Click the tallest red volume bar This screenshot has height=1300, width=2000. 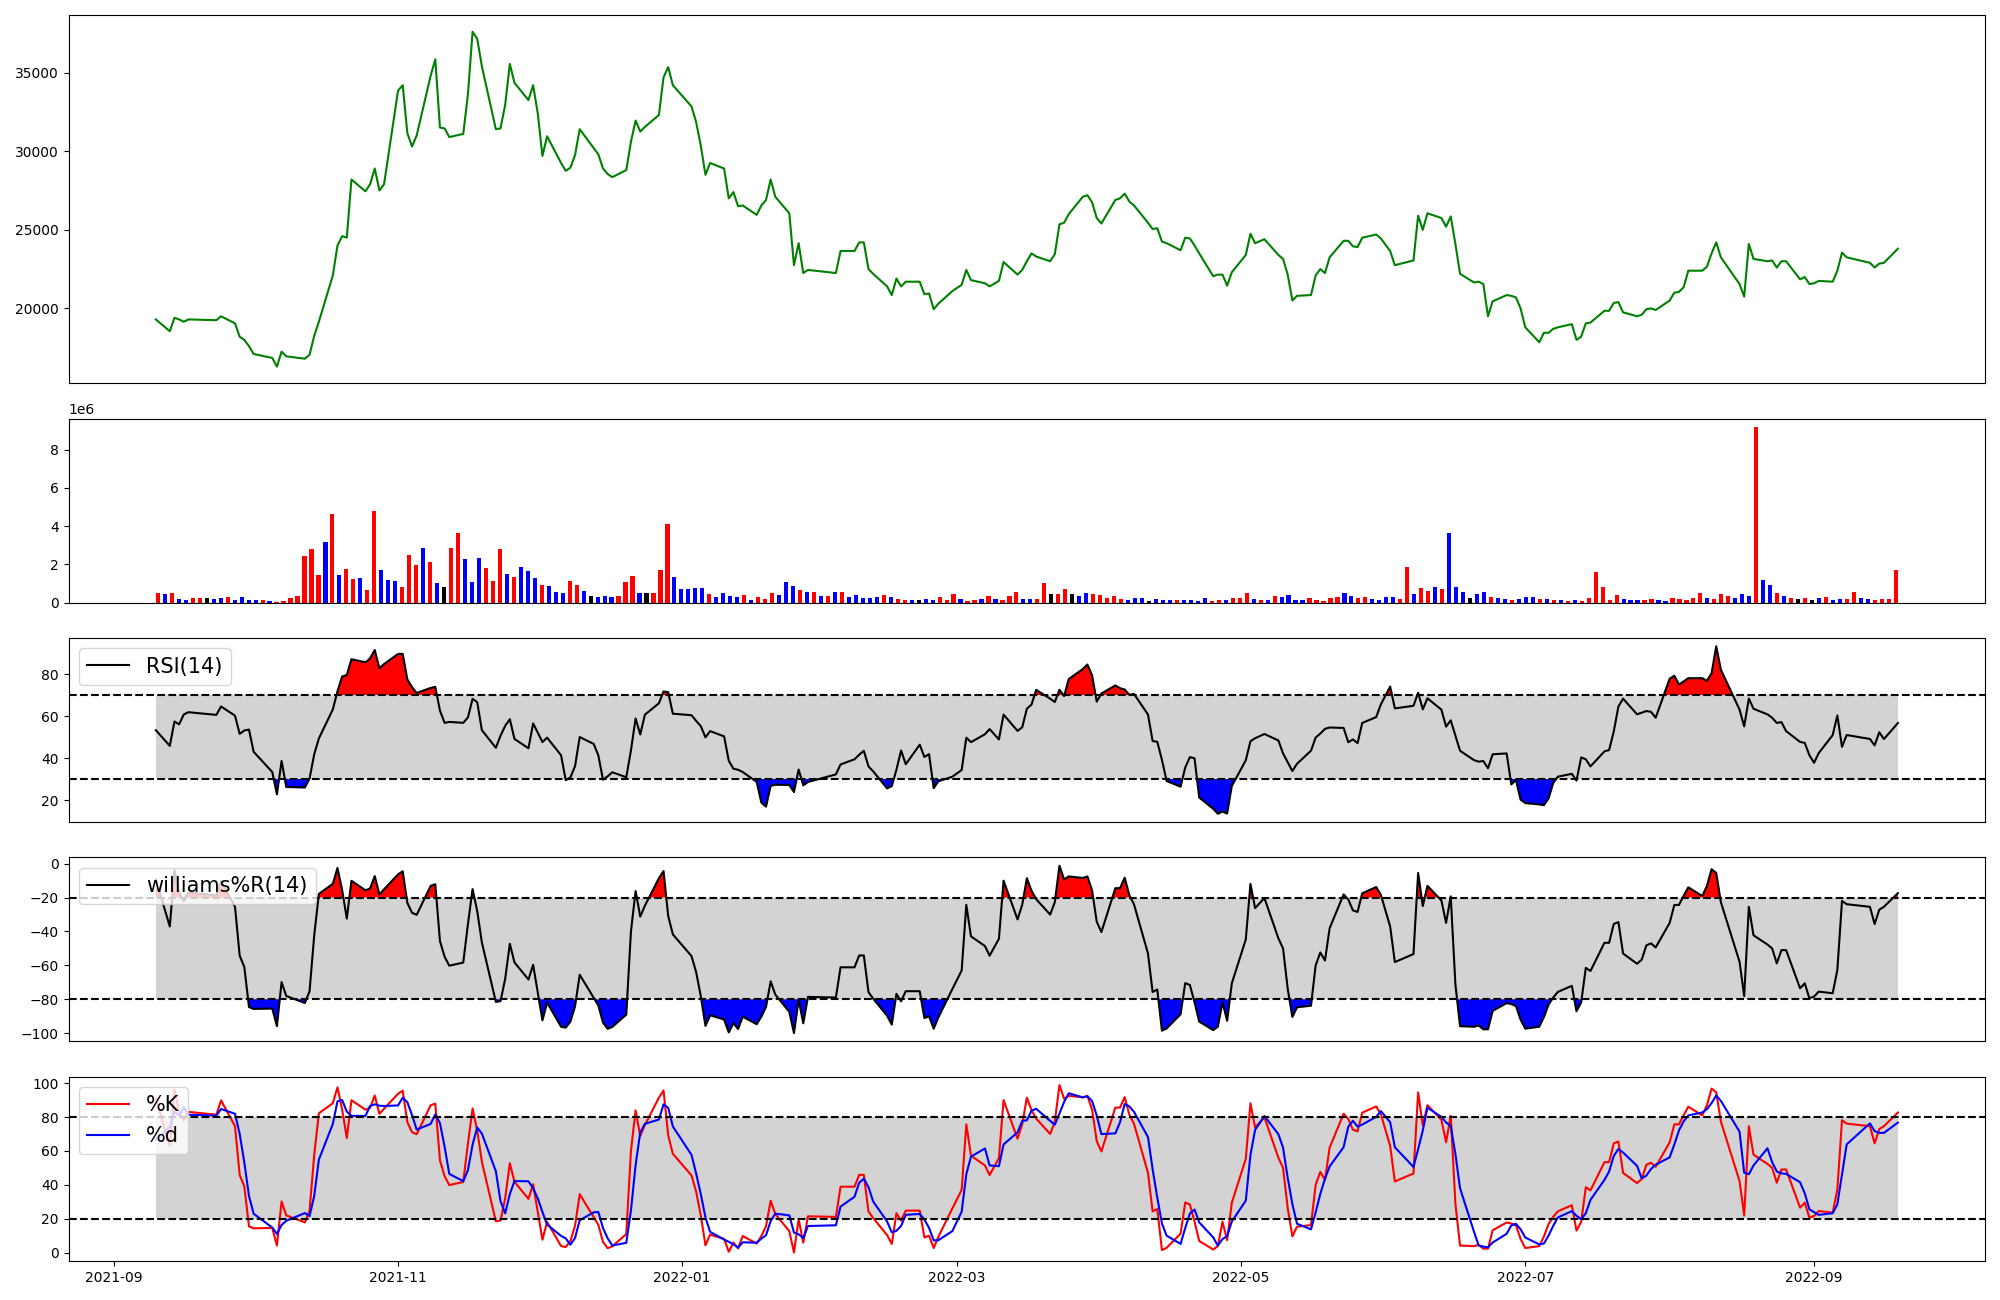[x=1756, y=515]
